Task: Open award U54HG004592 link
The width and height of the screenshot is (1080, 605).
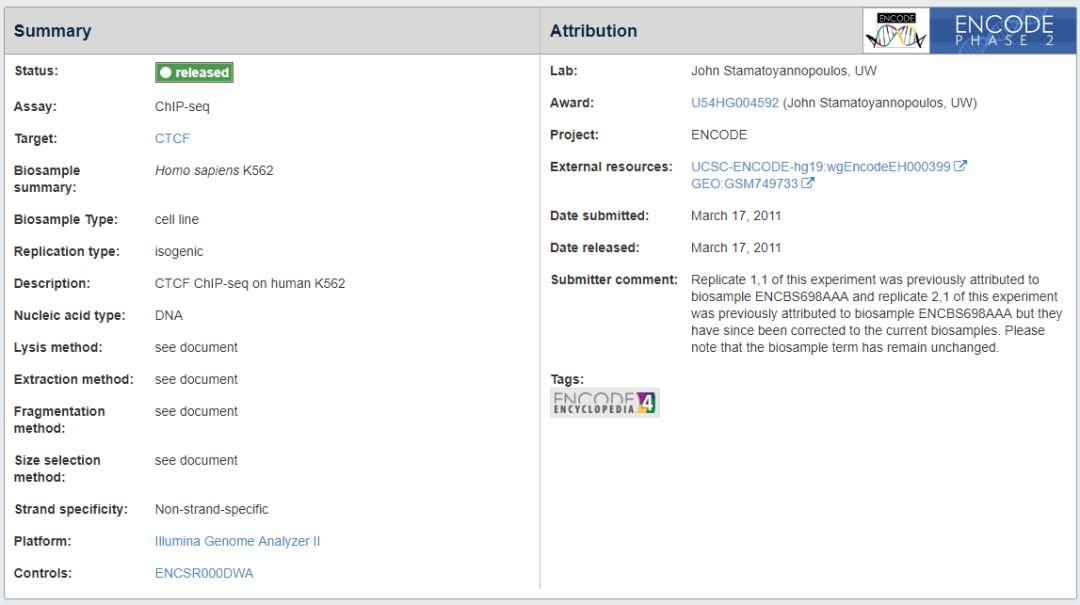Action: [735, 102]
